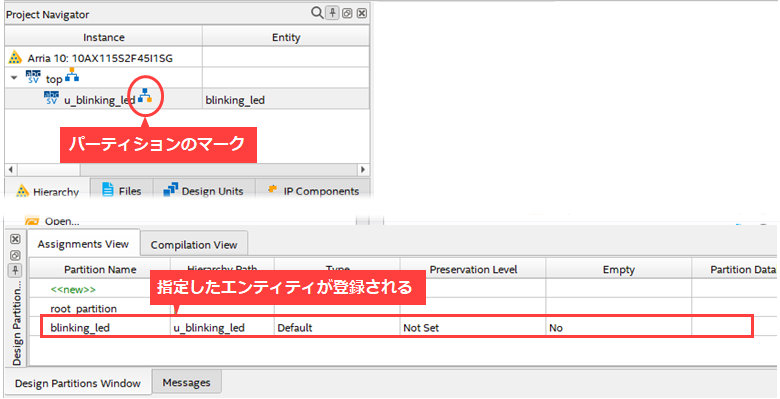Screen dimensions: 780x399
Task: Switch to the IP Components tab
Action: [x=313, y=191]
